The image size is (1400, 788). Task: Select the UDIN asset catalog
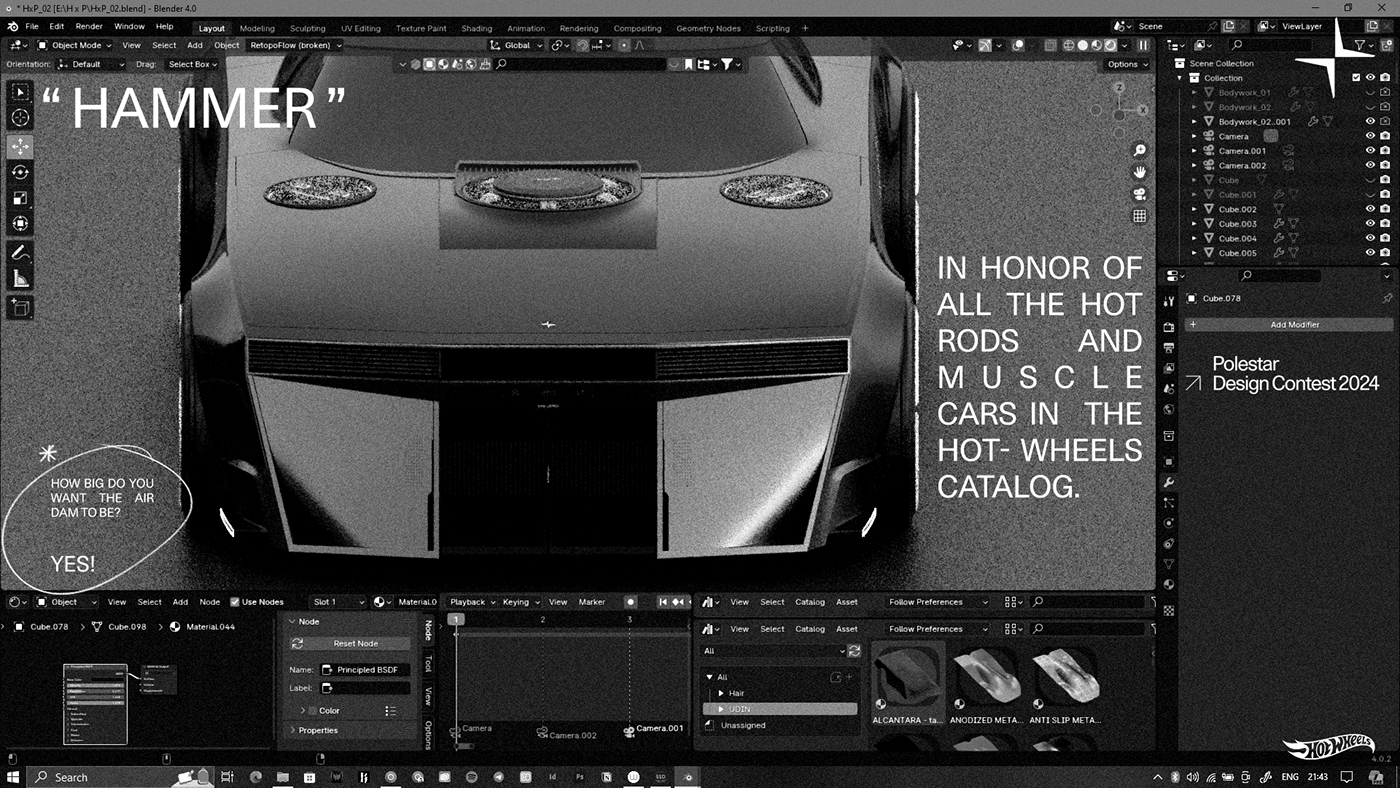coord(780,709)
